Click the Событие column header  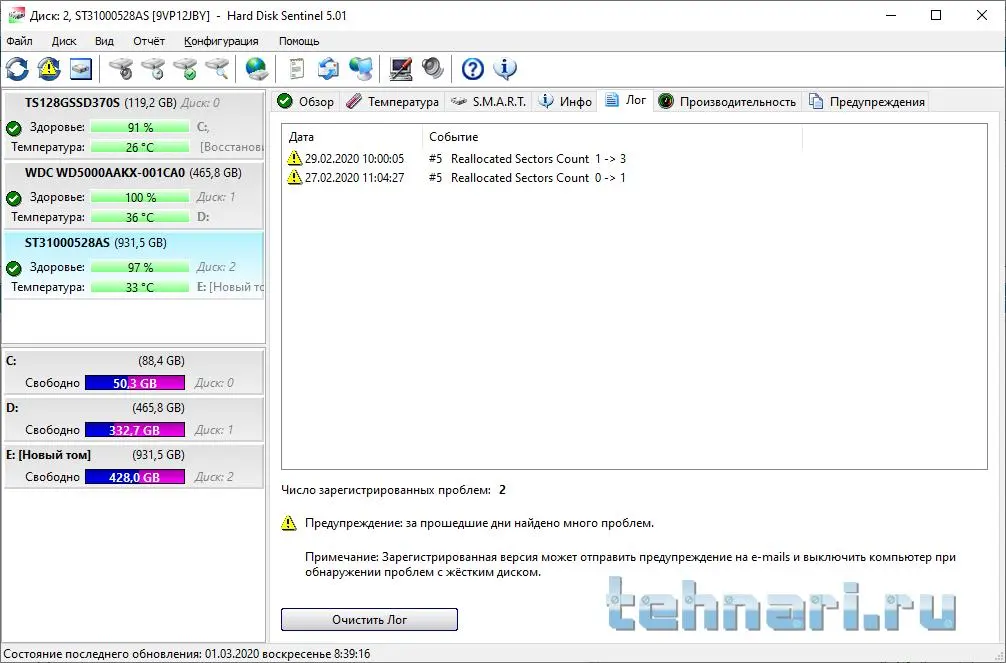click(612, 137)
